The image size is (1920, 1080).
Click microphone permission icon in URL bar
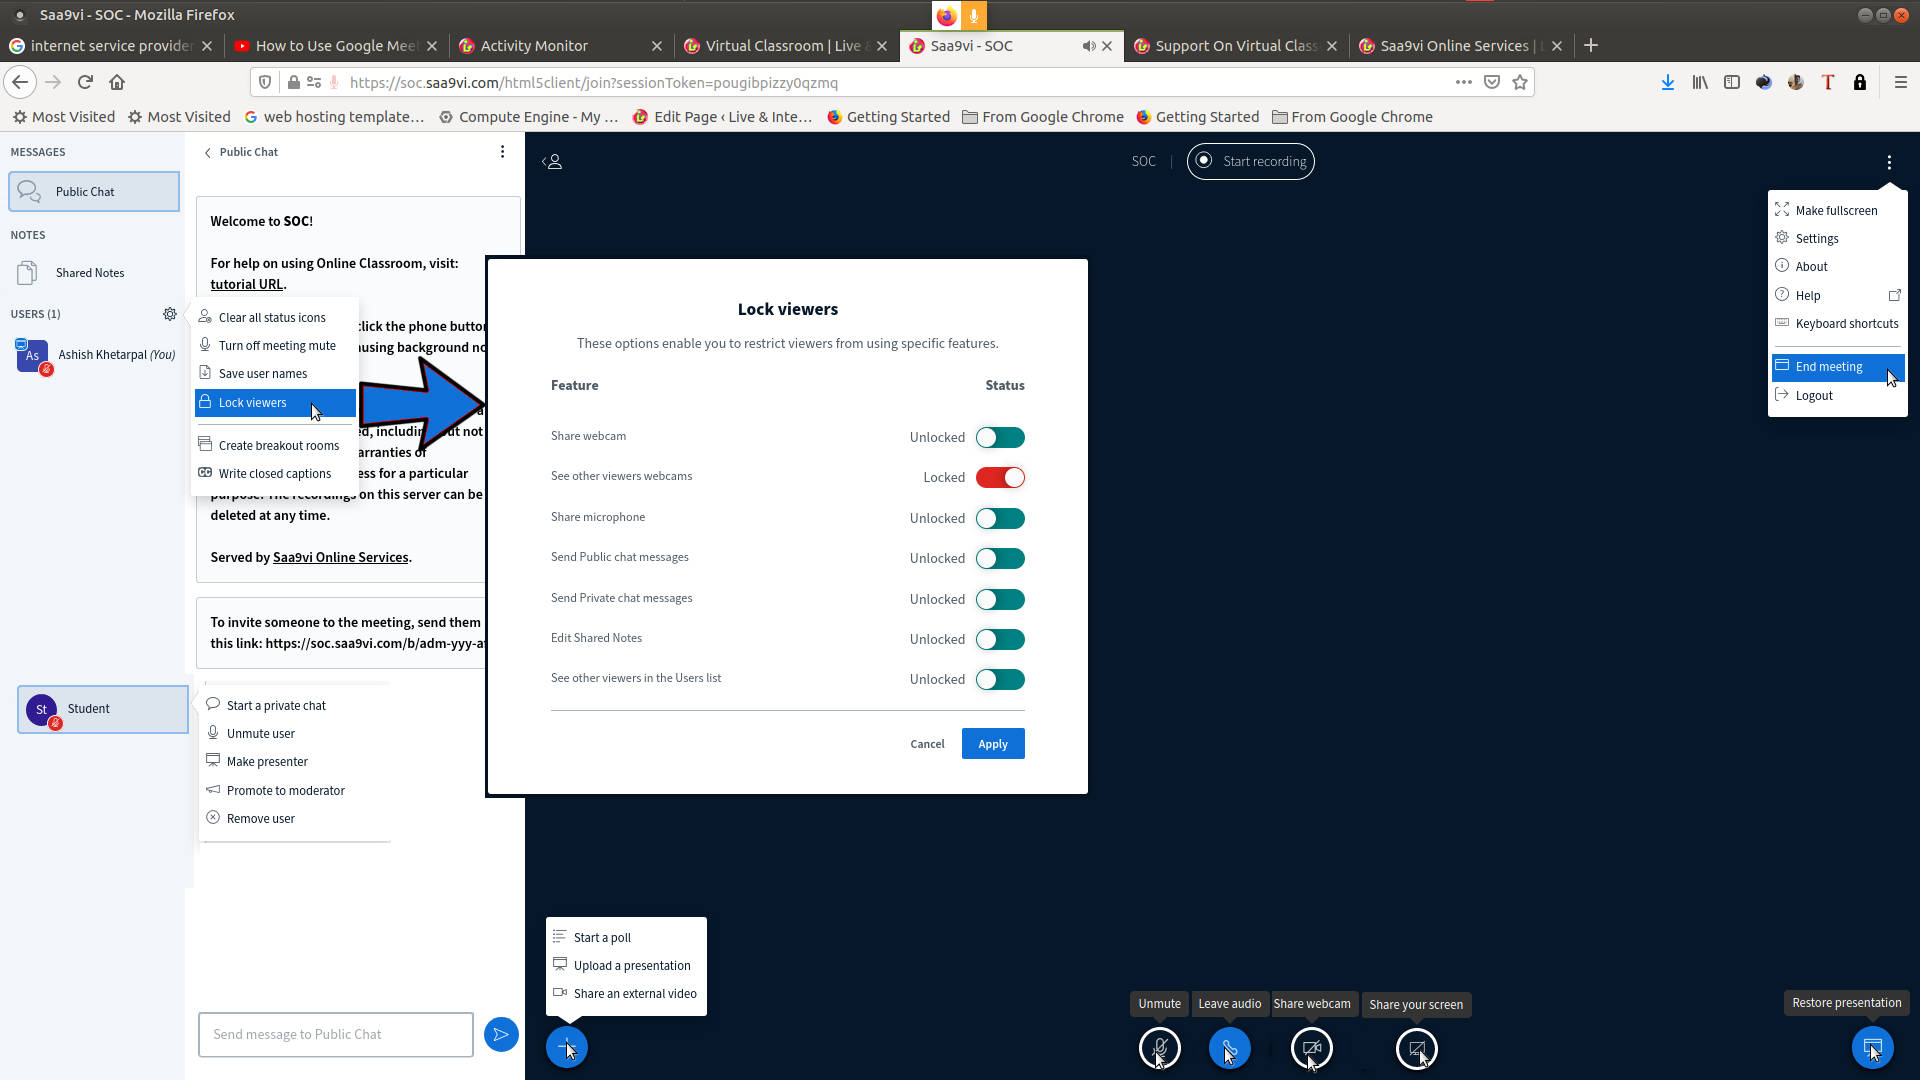pos(334,82)
